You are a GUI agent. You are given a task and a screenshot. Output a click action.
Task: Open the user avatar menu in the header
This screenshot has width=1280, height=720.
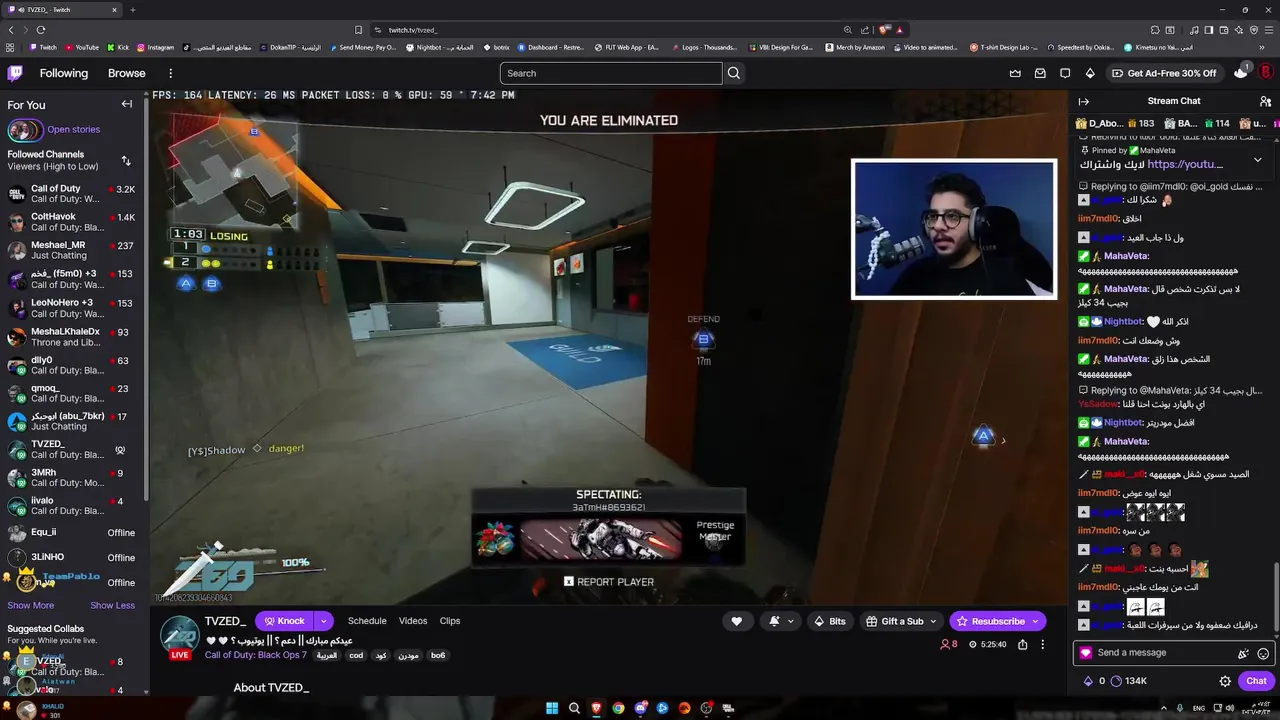coord(1265,73)
